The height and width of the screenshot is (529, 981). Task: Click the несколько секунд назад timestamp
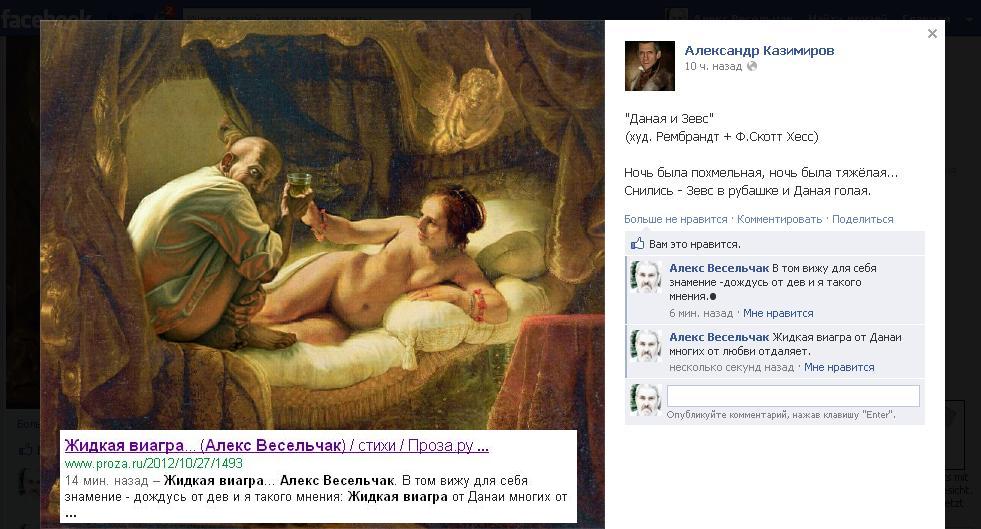[x=731, y=367]
